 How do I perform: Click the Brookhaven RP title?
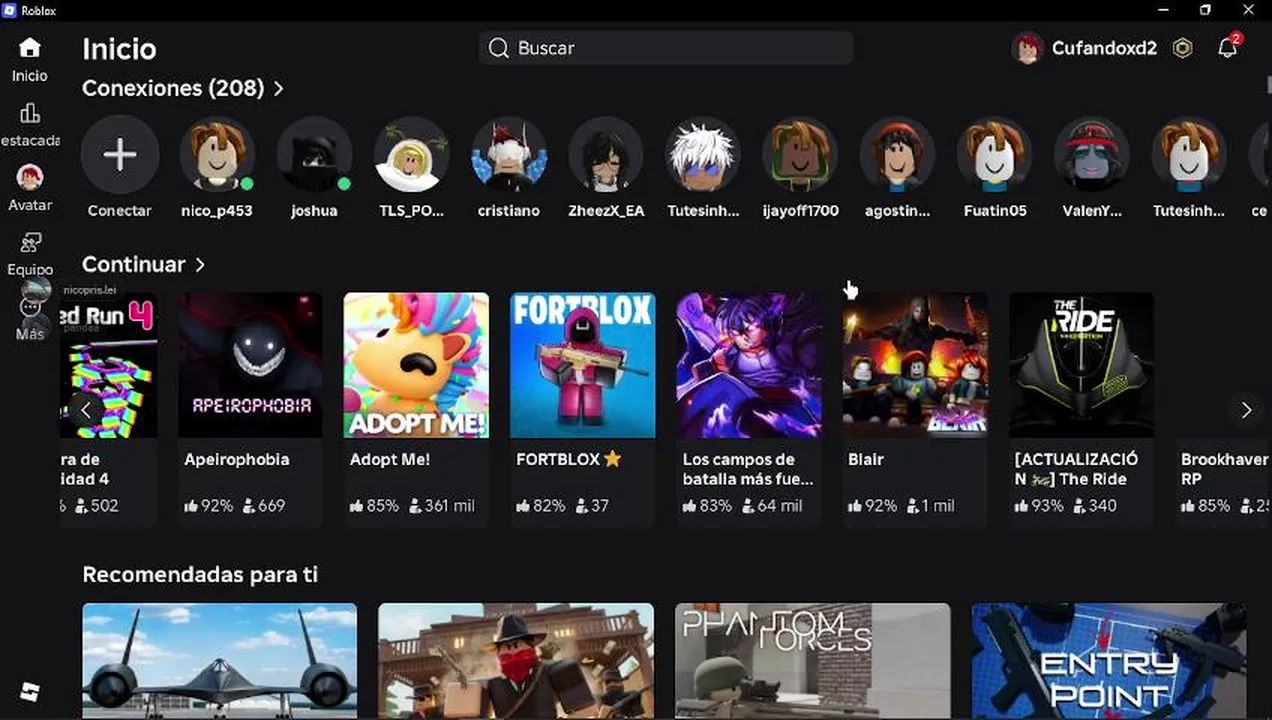1224,469
